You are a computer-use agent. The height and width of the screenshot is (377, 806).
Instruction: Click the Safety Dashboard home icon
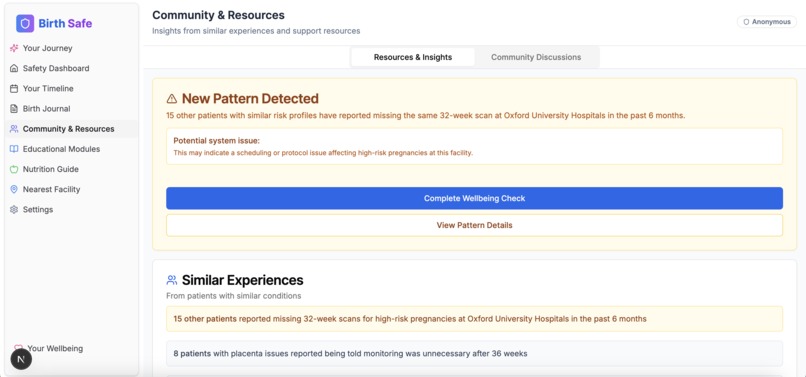click(x=14, y=68)
